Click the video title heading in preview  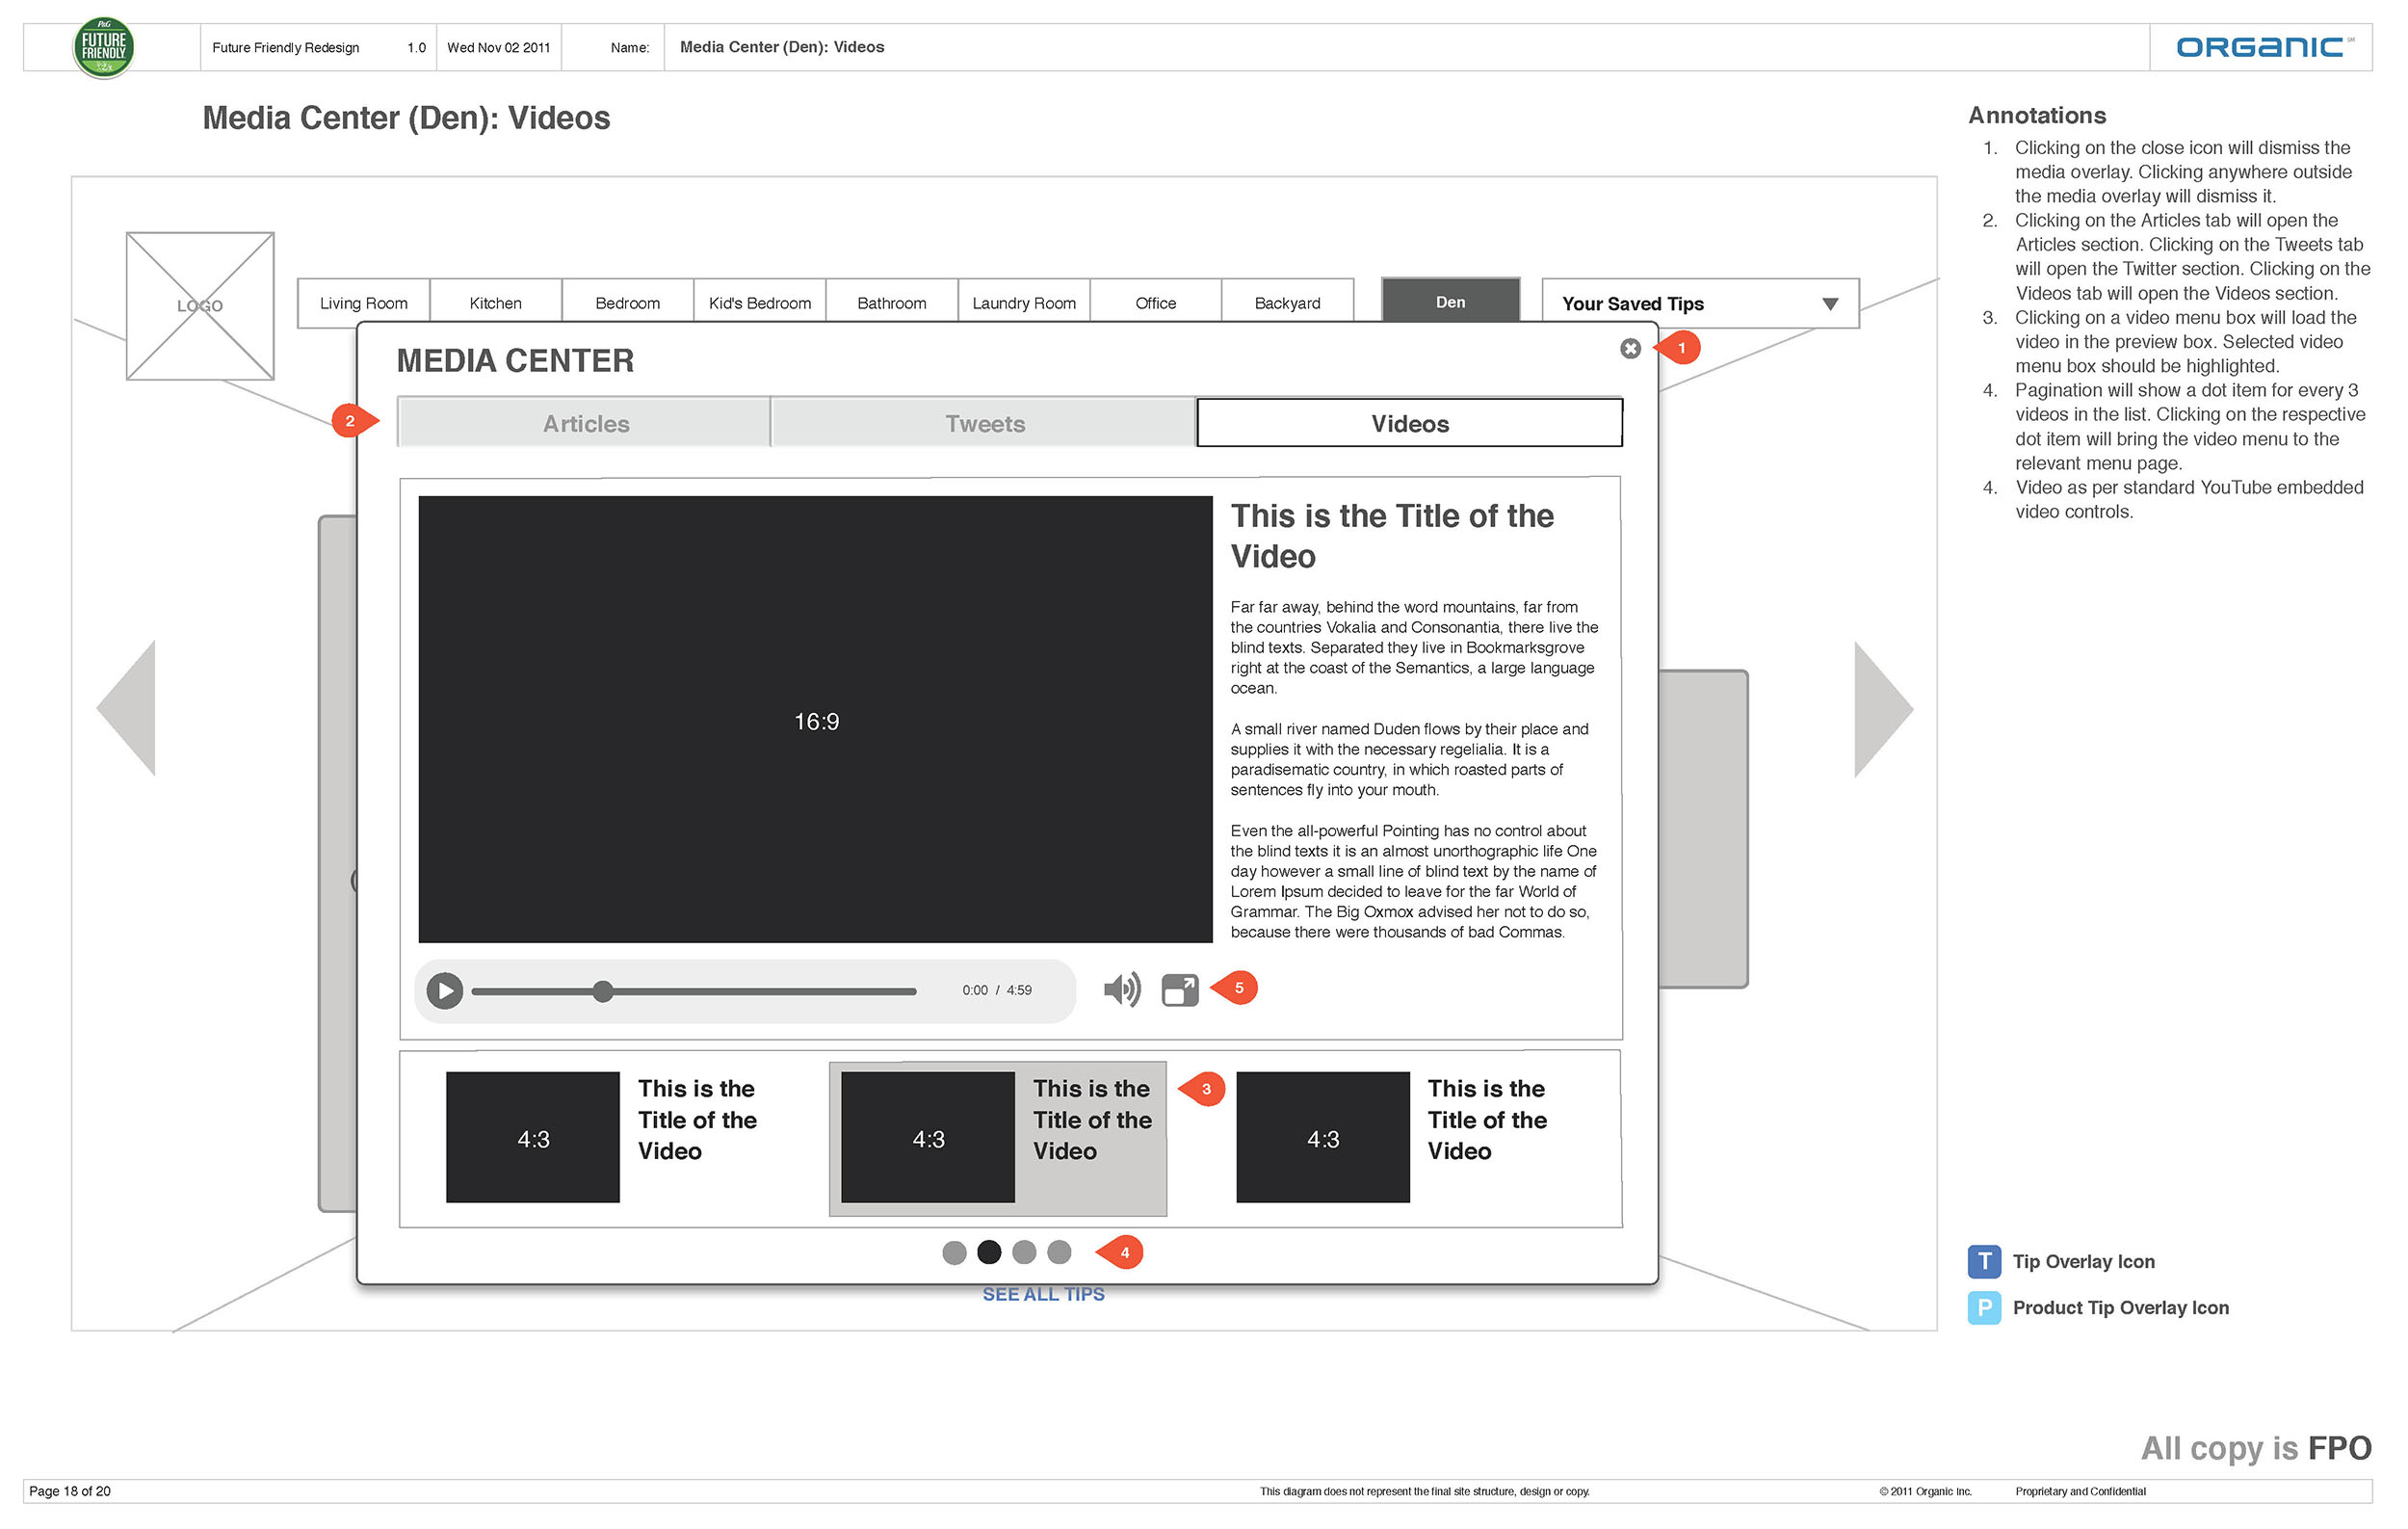tap(1392, 536)
